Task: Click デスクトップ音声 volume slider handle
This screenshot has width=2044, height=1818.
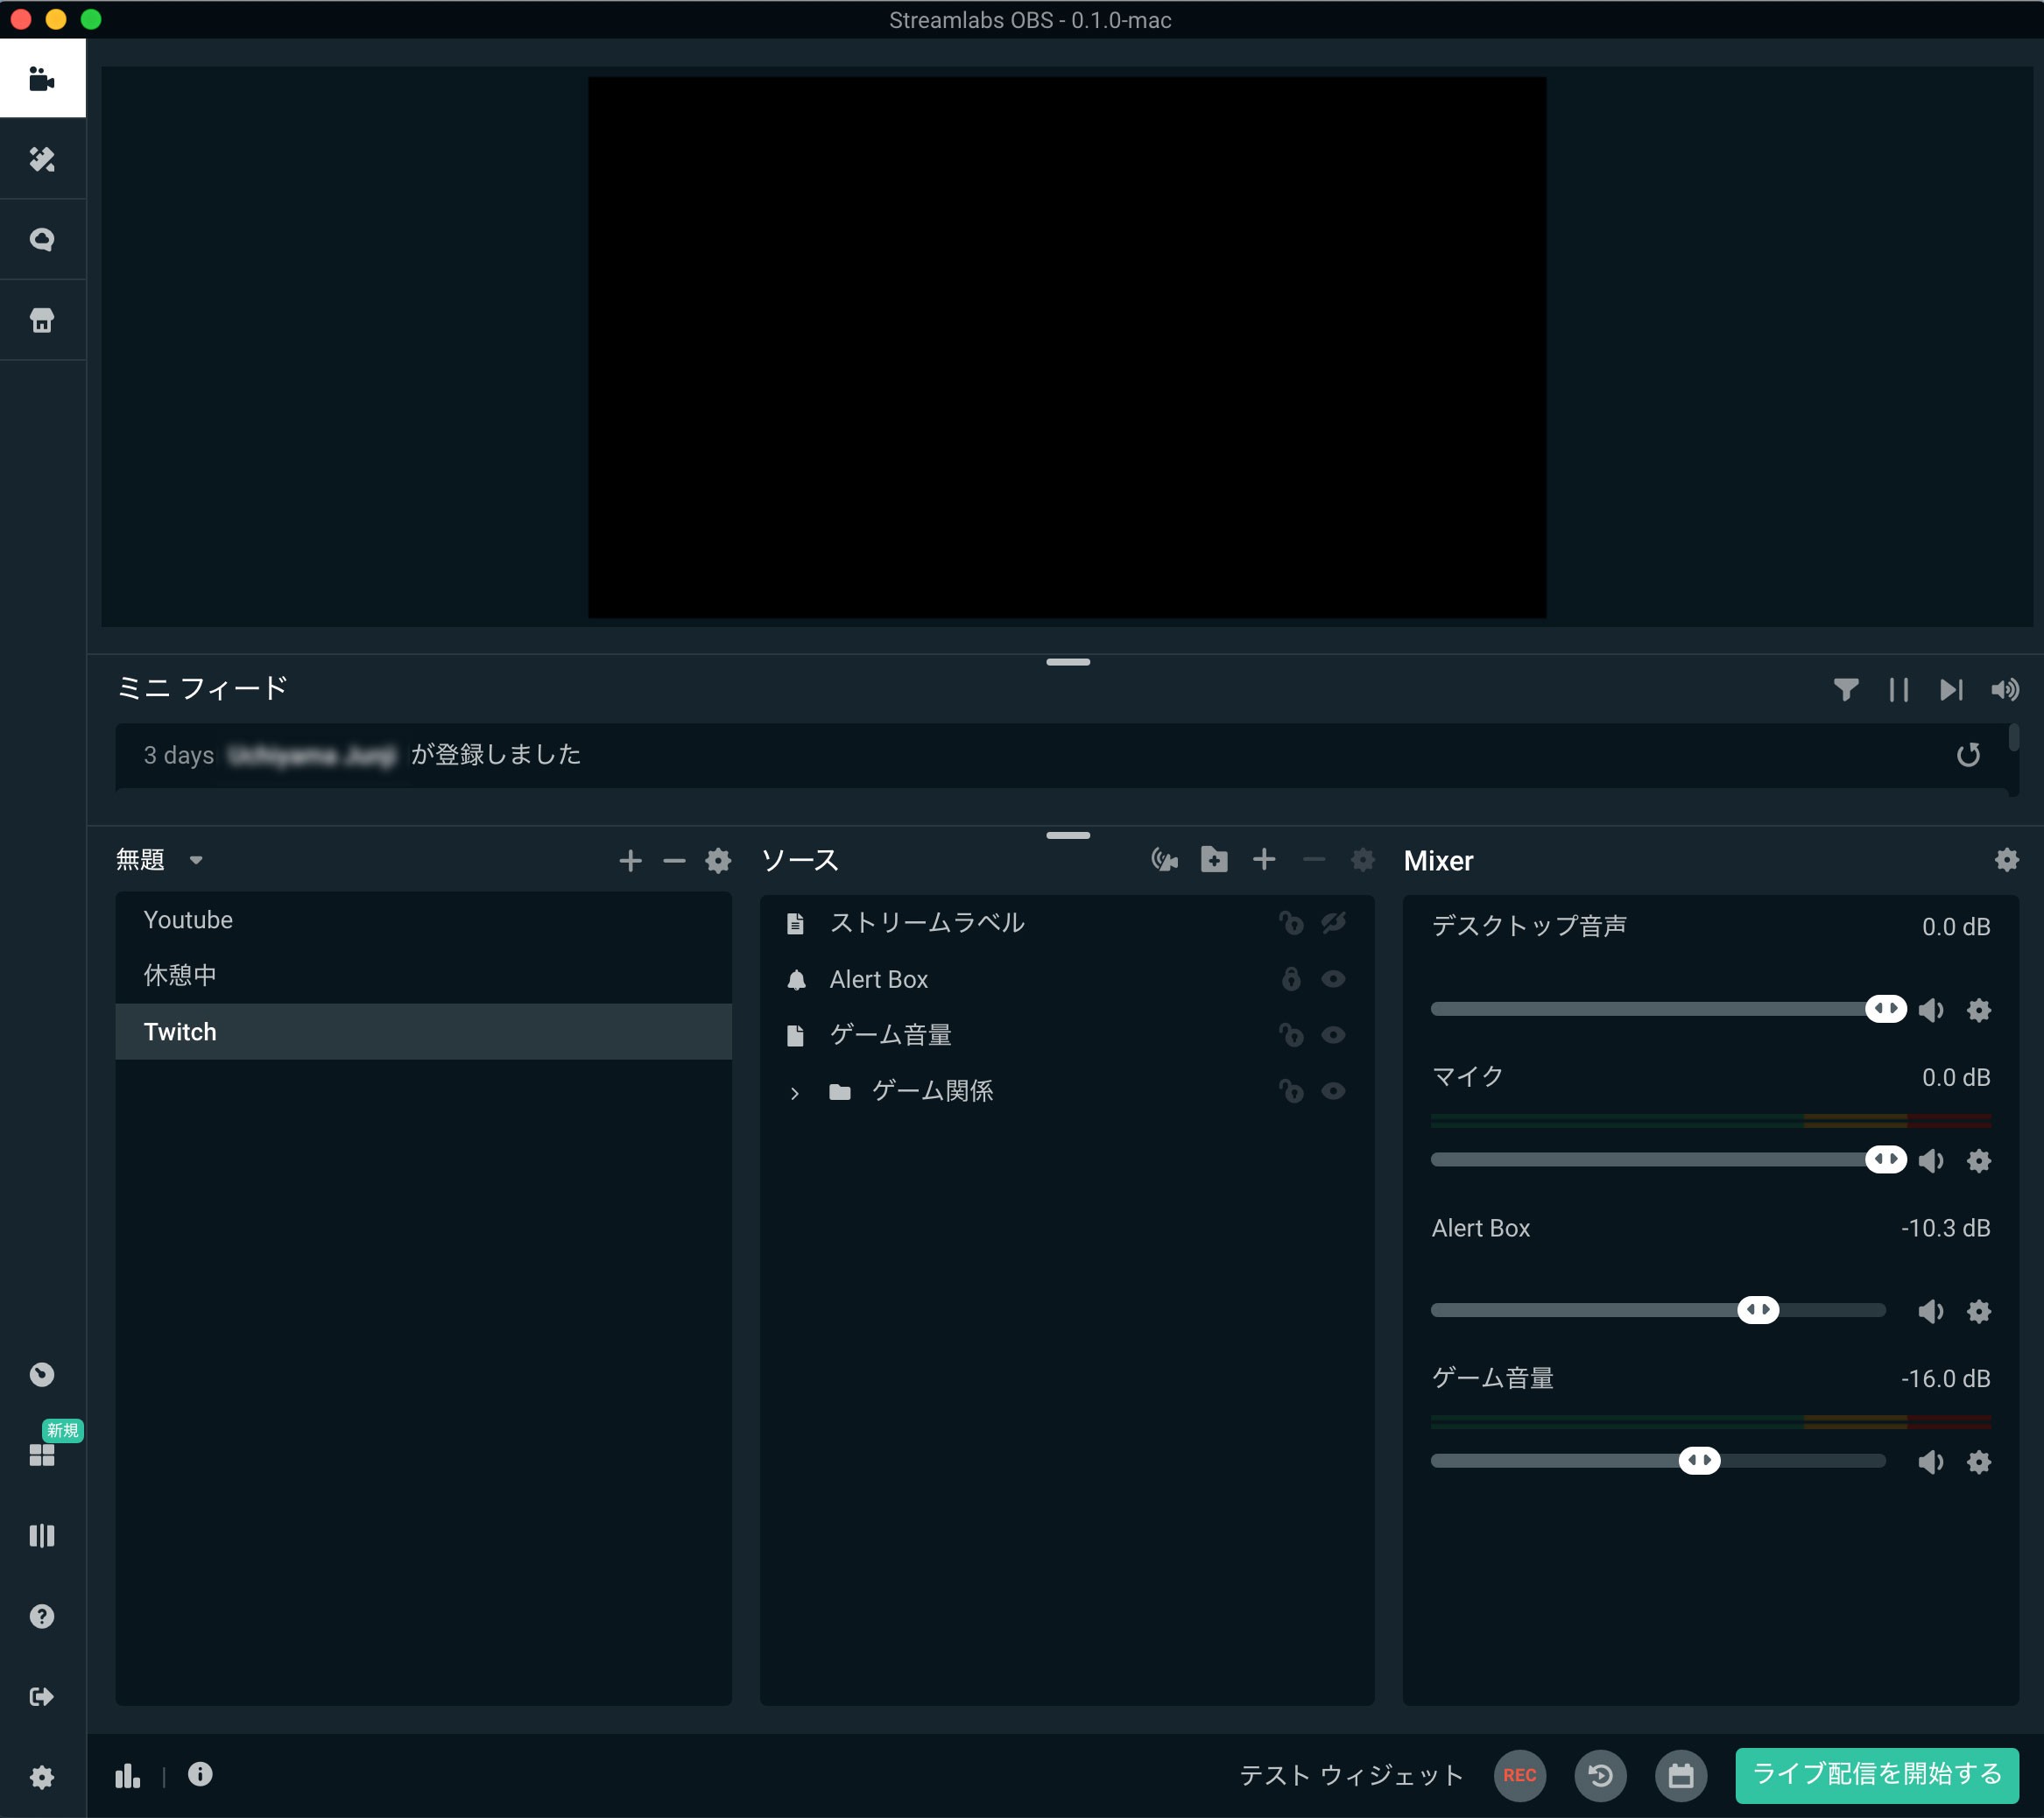Action: [x=1886, y=1008]
